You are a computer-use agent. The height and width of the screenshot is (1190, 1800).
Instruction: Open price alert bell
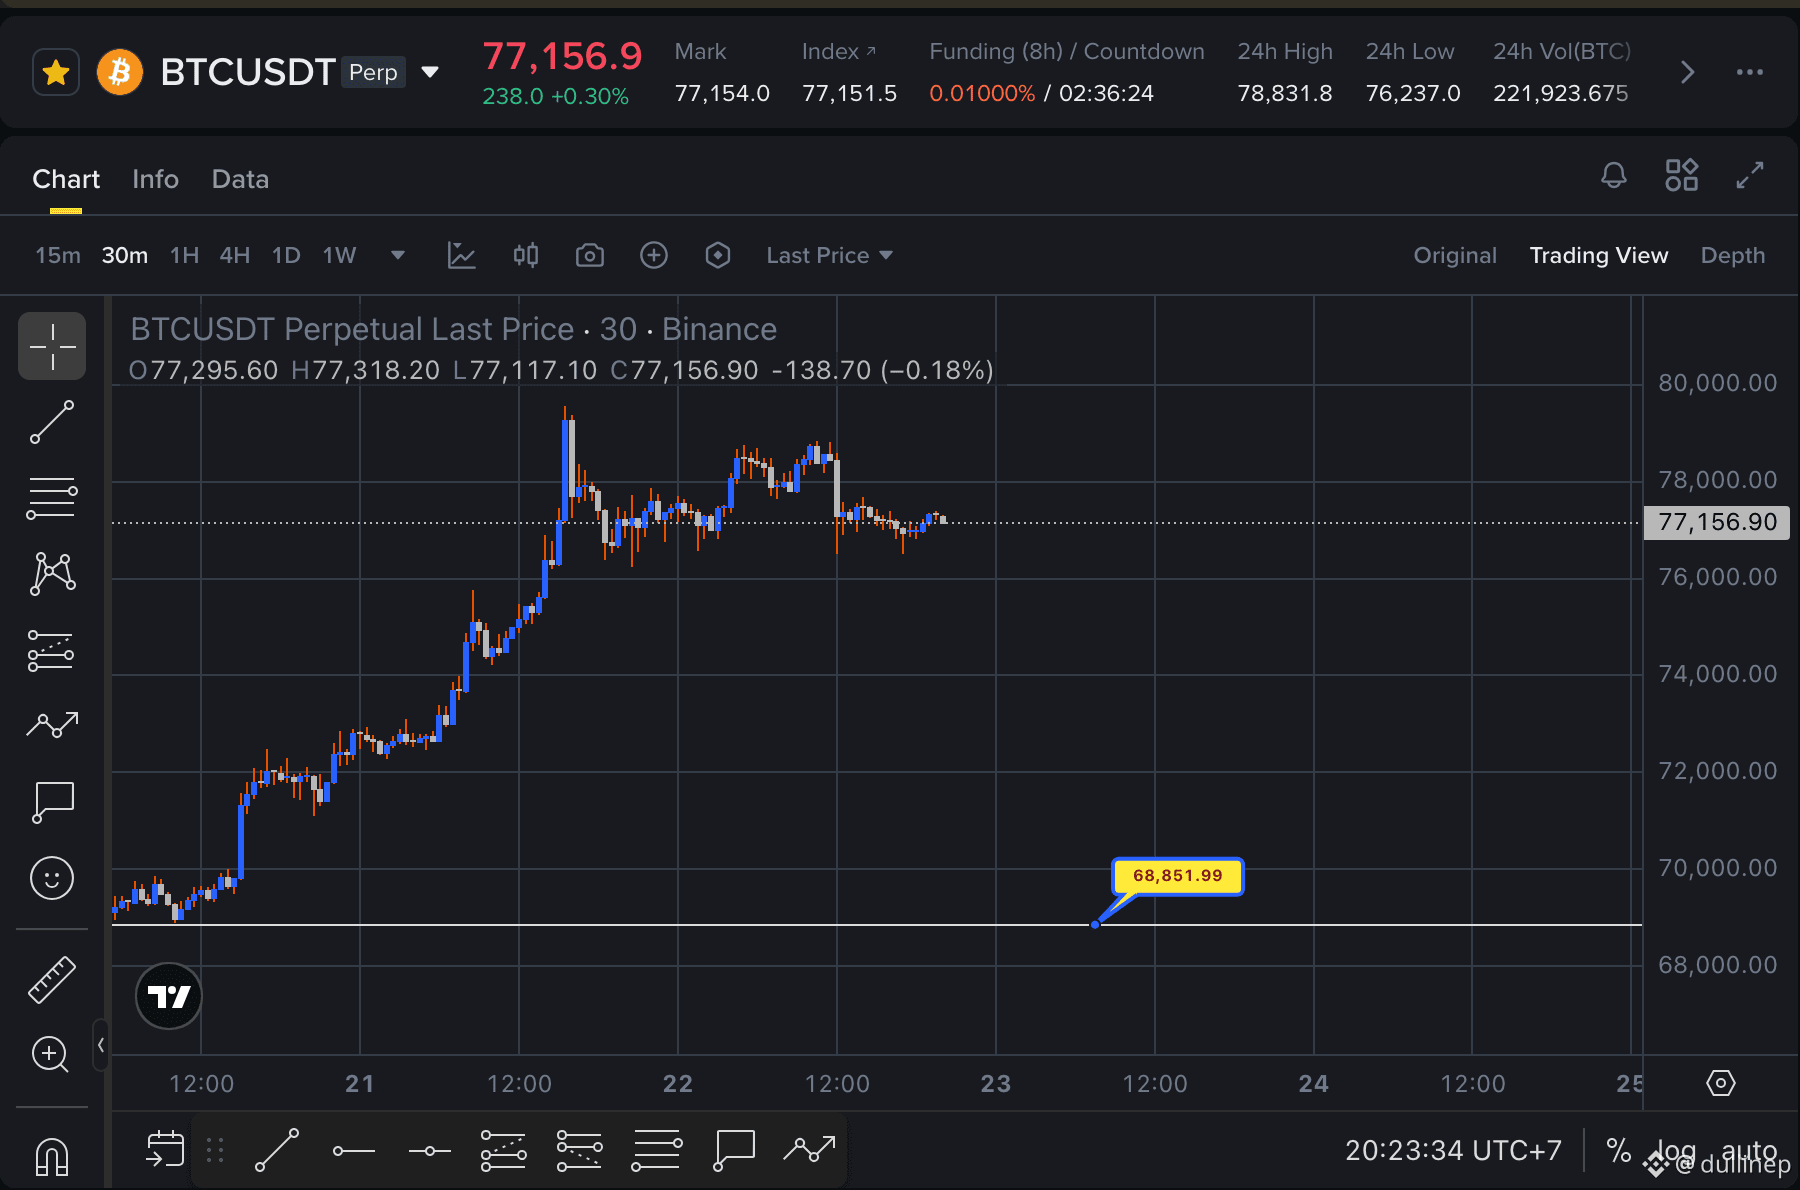1613,175
